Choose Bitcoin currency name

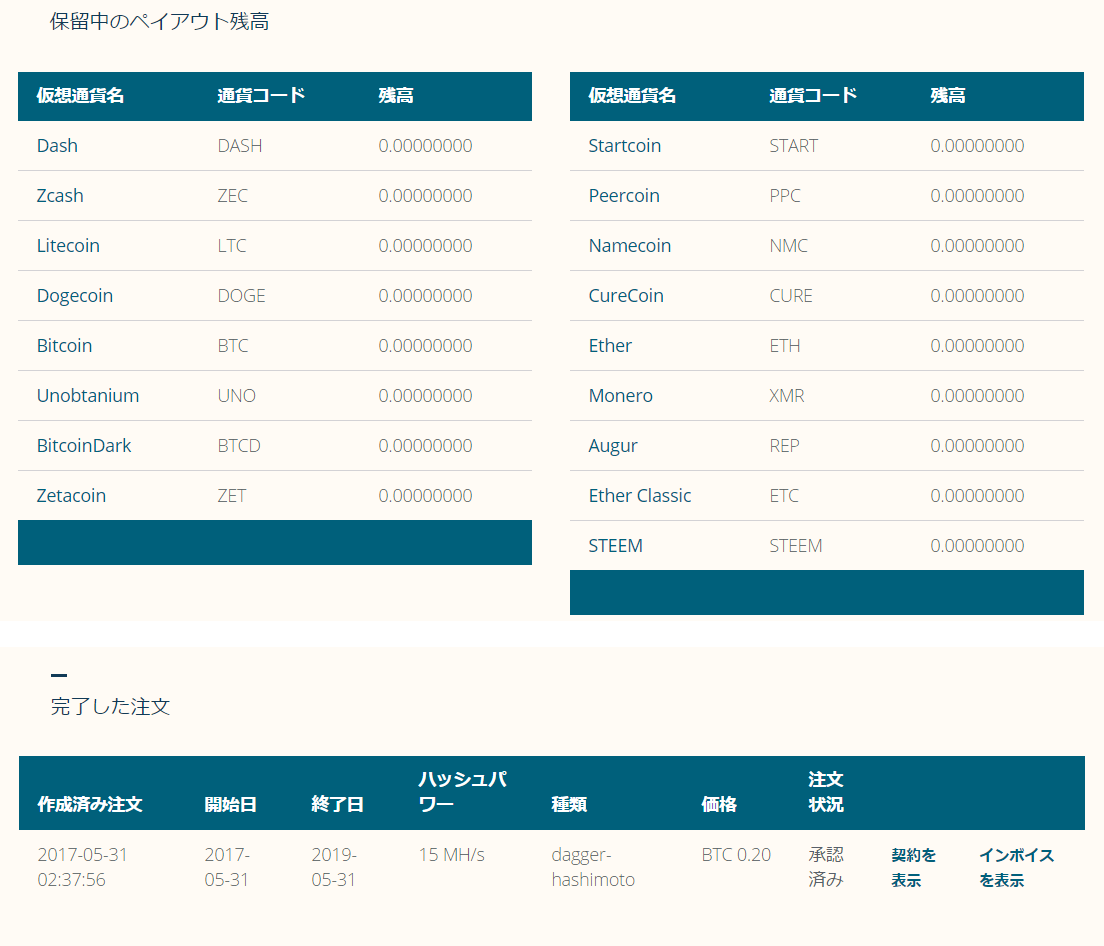[64, 346]
